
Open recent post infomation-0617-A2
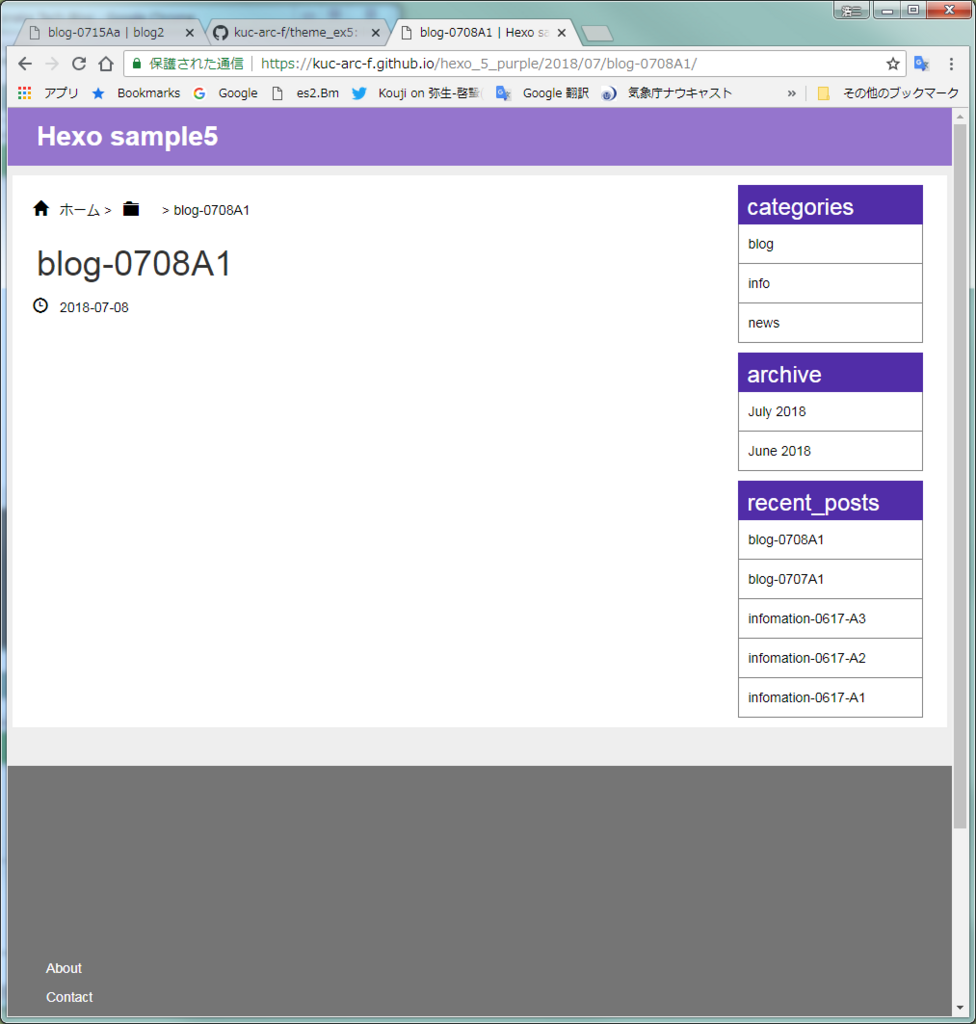coord(830,658)
